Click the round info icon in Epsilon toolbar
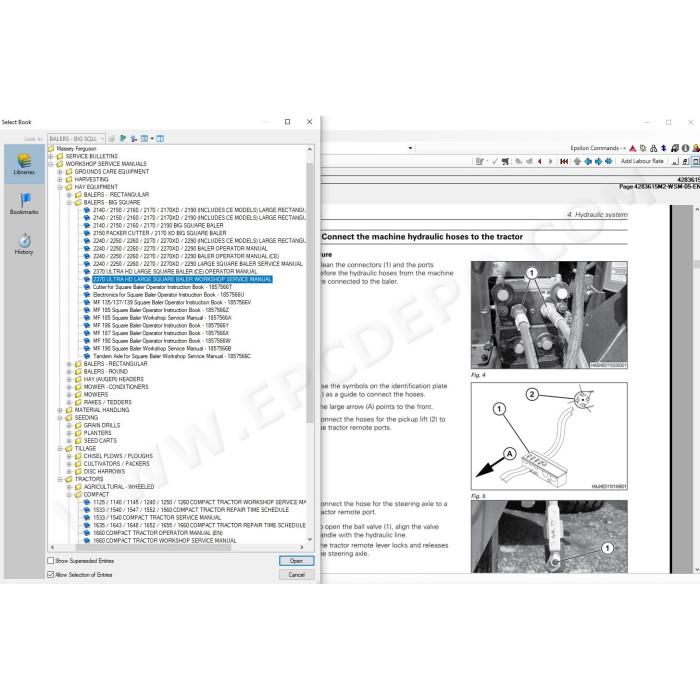This screenshot has width=700, height=700. tap(685, 148)
